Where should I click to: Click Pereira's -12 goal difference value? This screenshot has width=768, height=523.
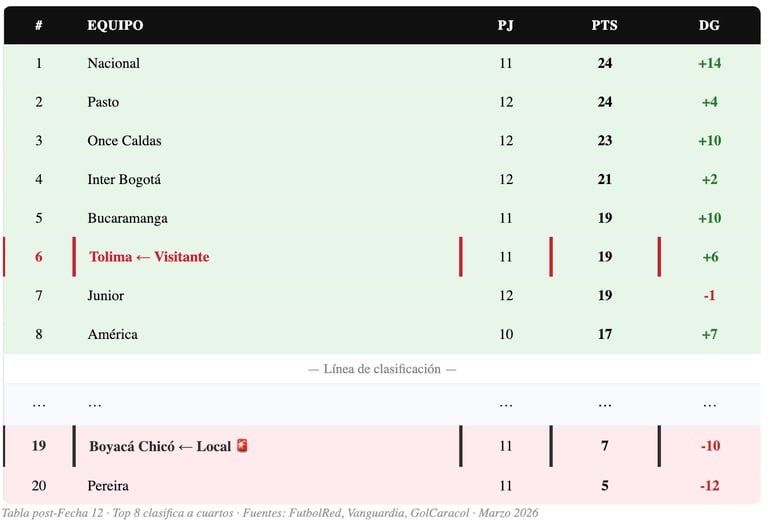click(709, 486)
